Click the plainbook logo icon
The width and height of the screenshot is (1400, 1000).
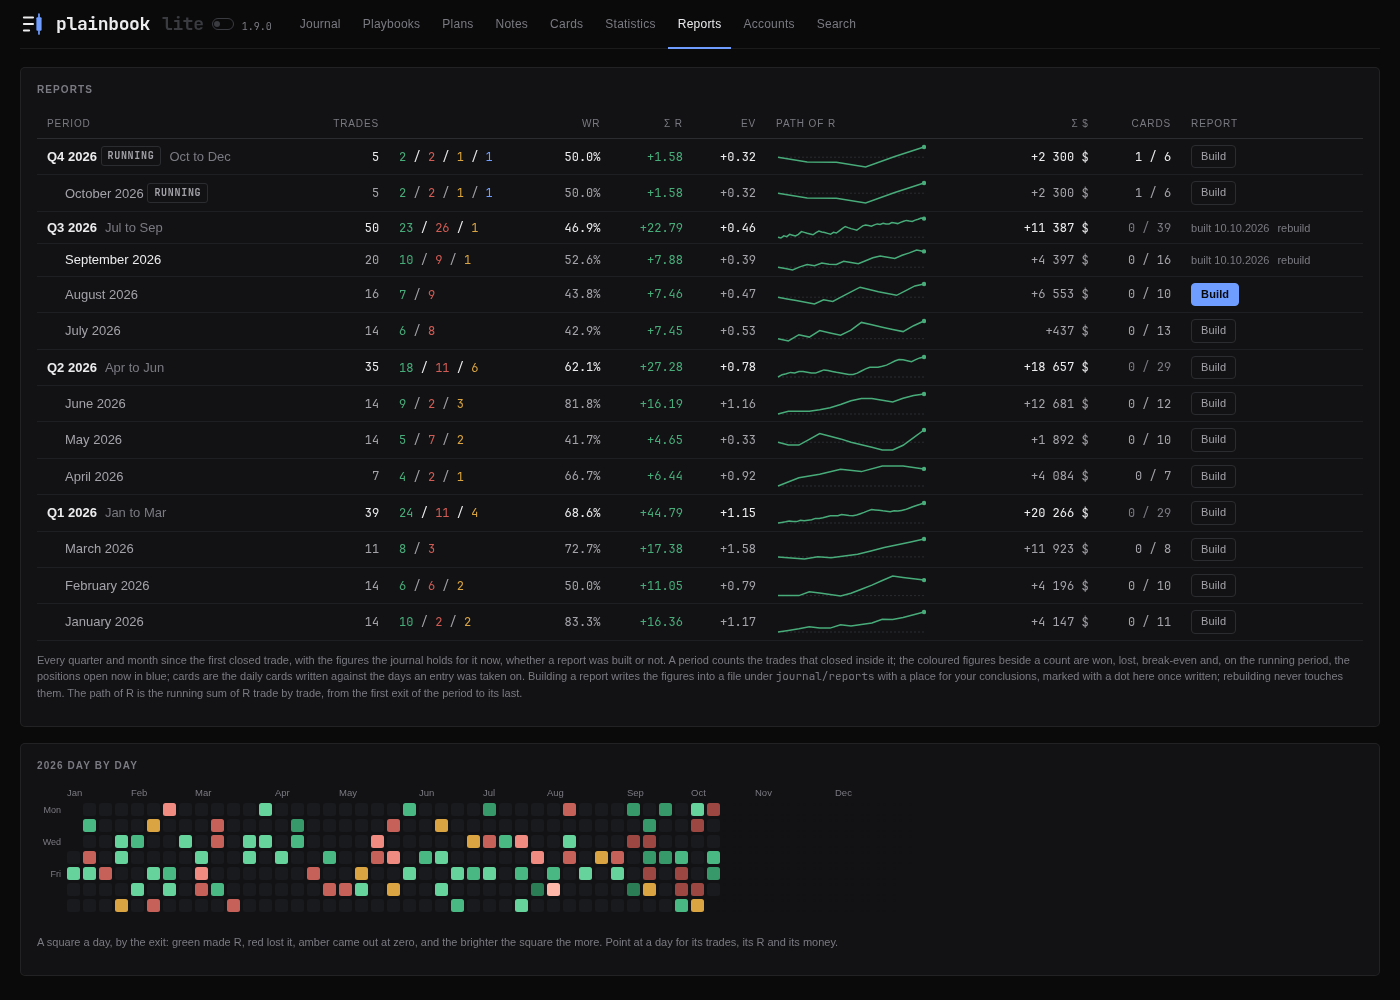[x=32, y=24]
